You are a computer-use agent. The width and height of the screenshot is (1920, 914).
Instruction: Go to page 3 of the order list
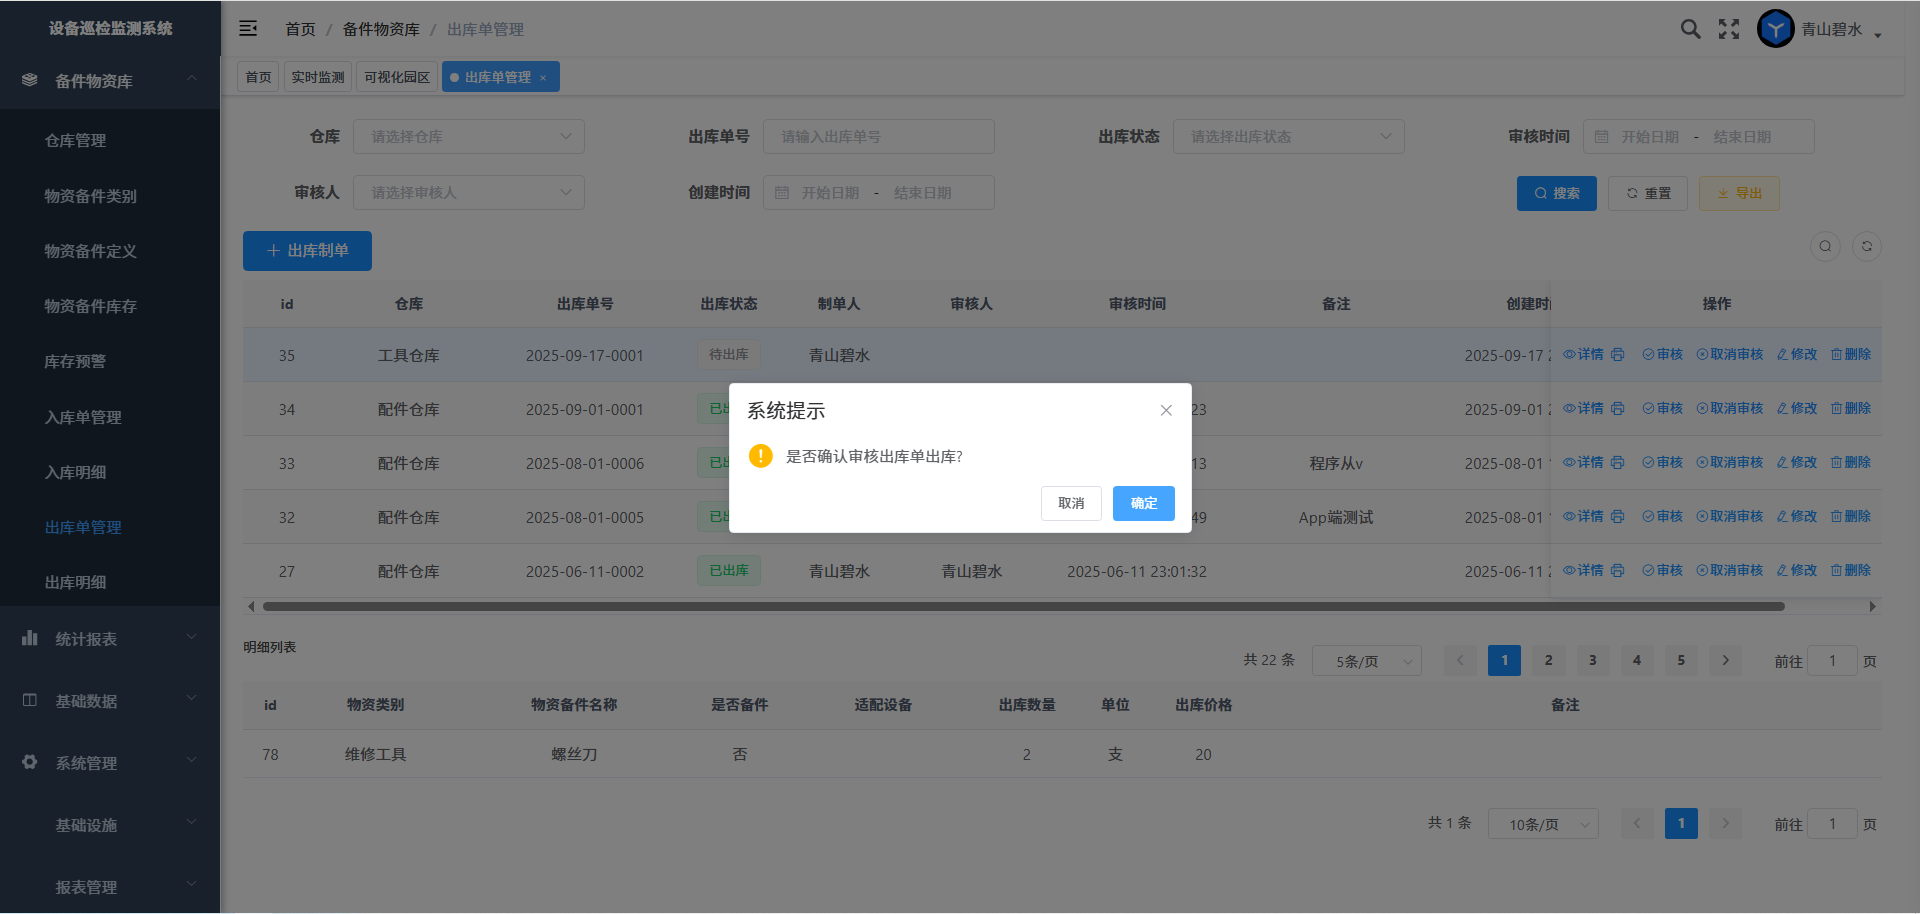point(1592,660)
